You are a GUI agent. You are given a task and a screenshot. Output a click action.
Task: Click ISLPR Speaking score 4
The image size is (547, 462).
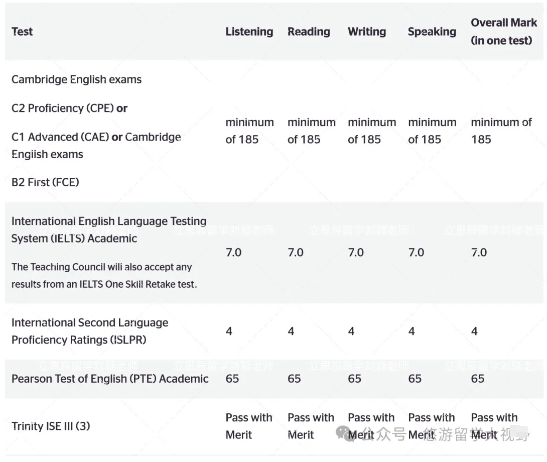point(412,331)
